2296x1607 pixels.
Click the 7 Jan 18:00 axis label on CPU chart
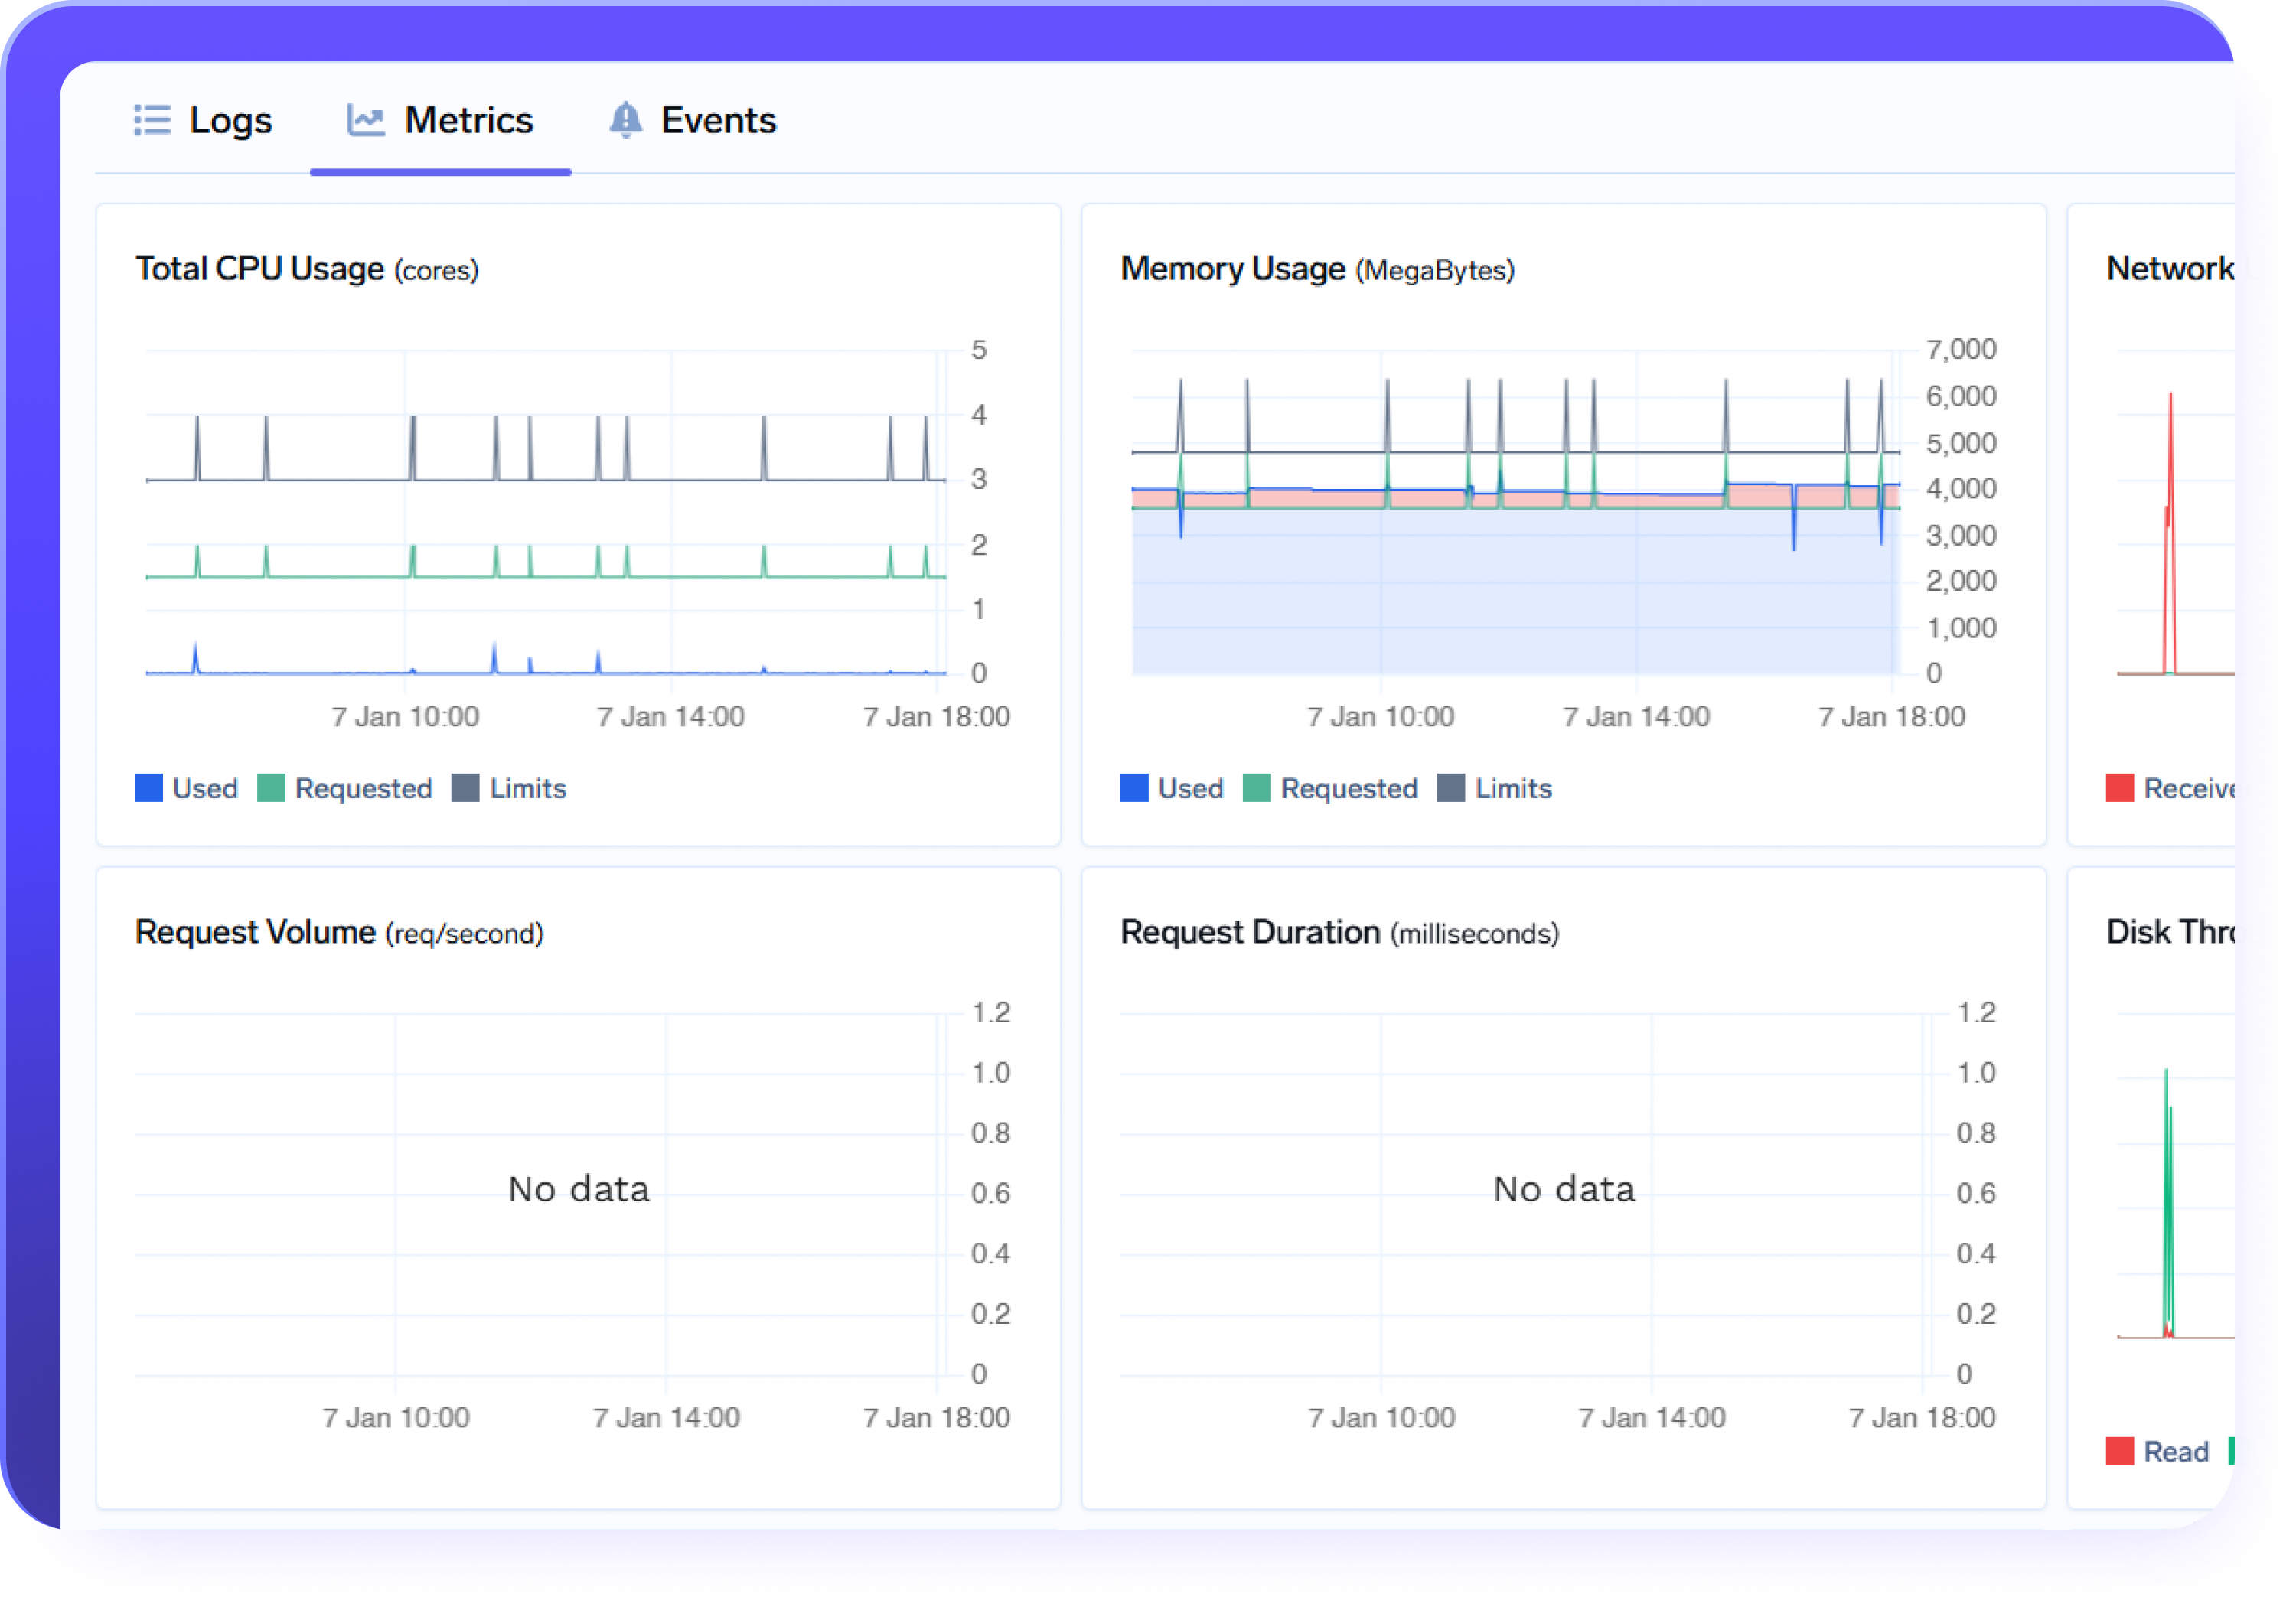[937, 716]
